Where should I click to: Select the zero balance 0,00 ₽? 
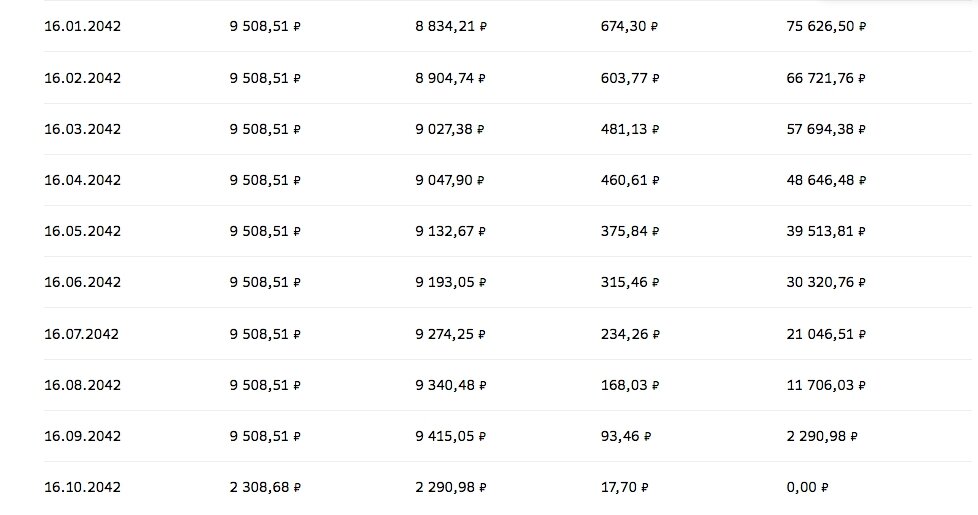click(x=807, y=488)
